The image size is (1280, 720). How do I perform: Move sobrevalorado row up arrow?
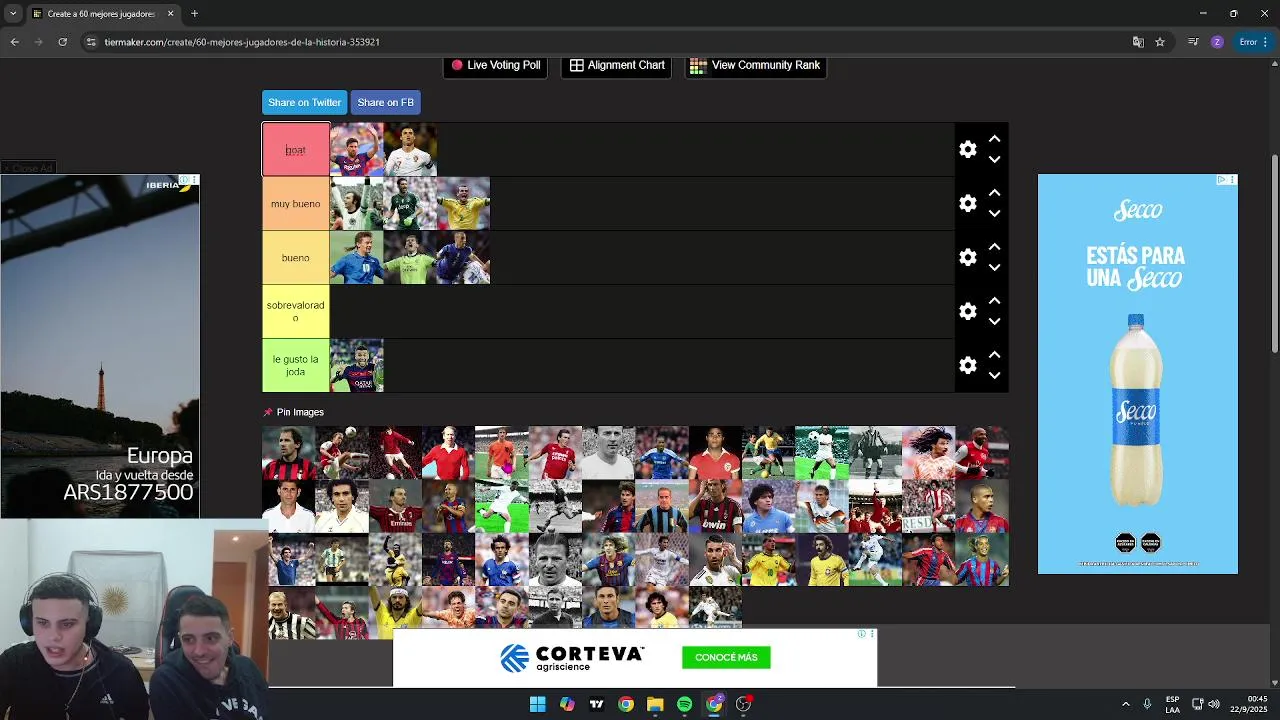(x=994, y=301)
